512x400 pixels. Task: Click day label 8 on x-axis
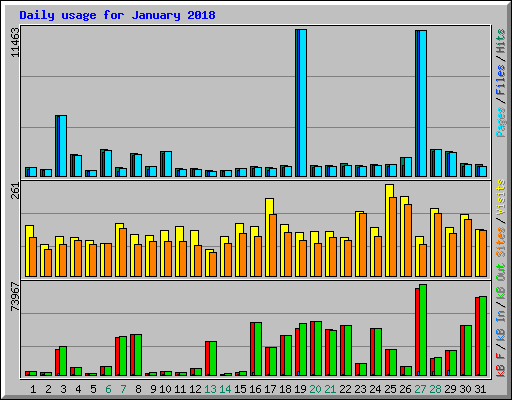click(138, 389)
